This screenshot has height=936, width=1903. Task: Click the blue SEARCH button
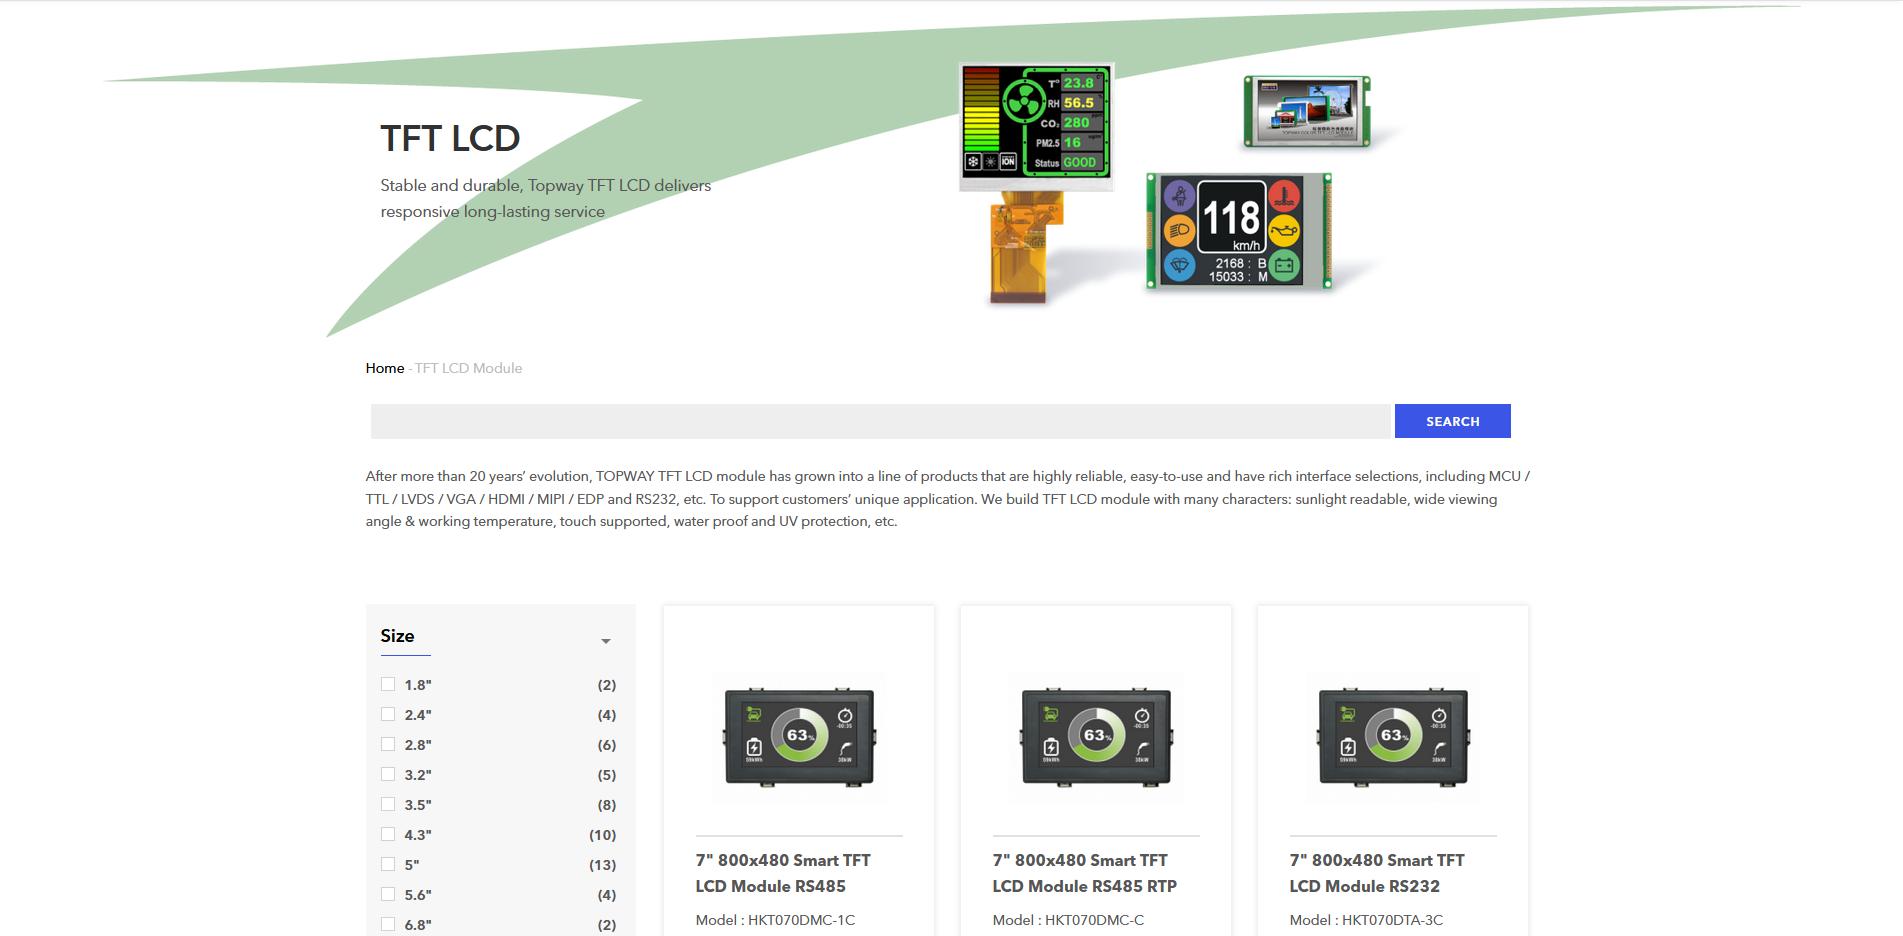[1452, 421]
